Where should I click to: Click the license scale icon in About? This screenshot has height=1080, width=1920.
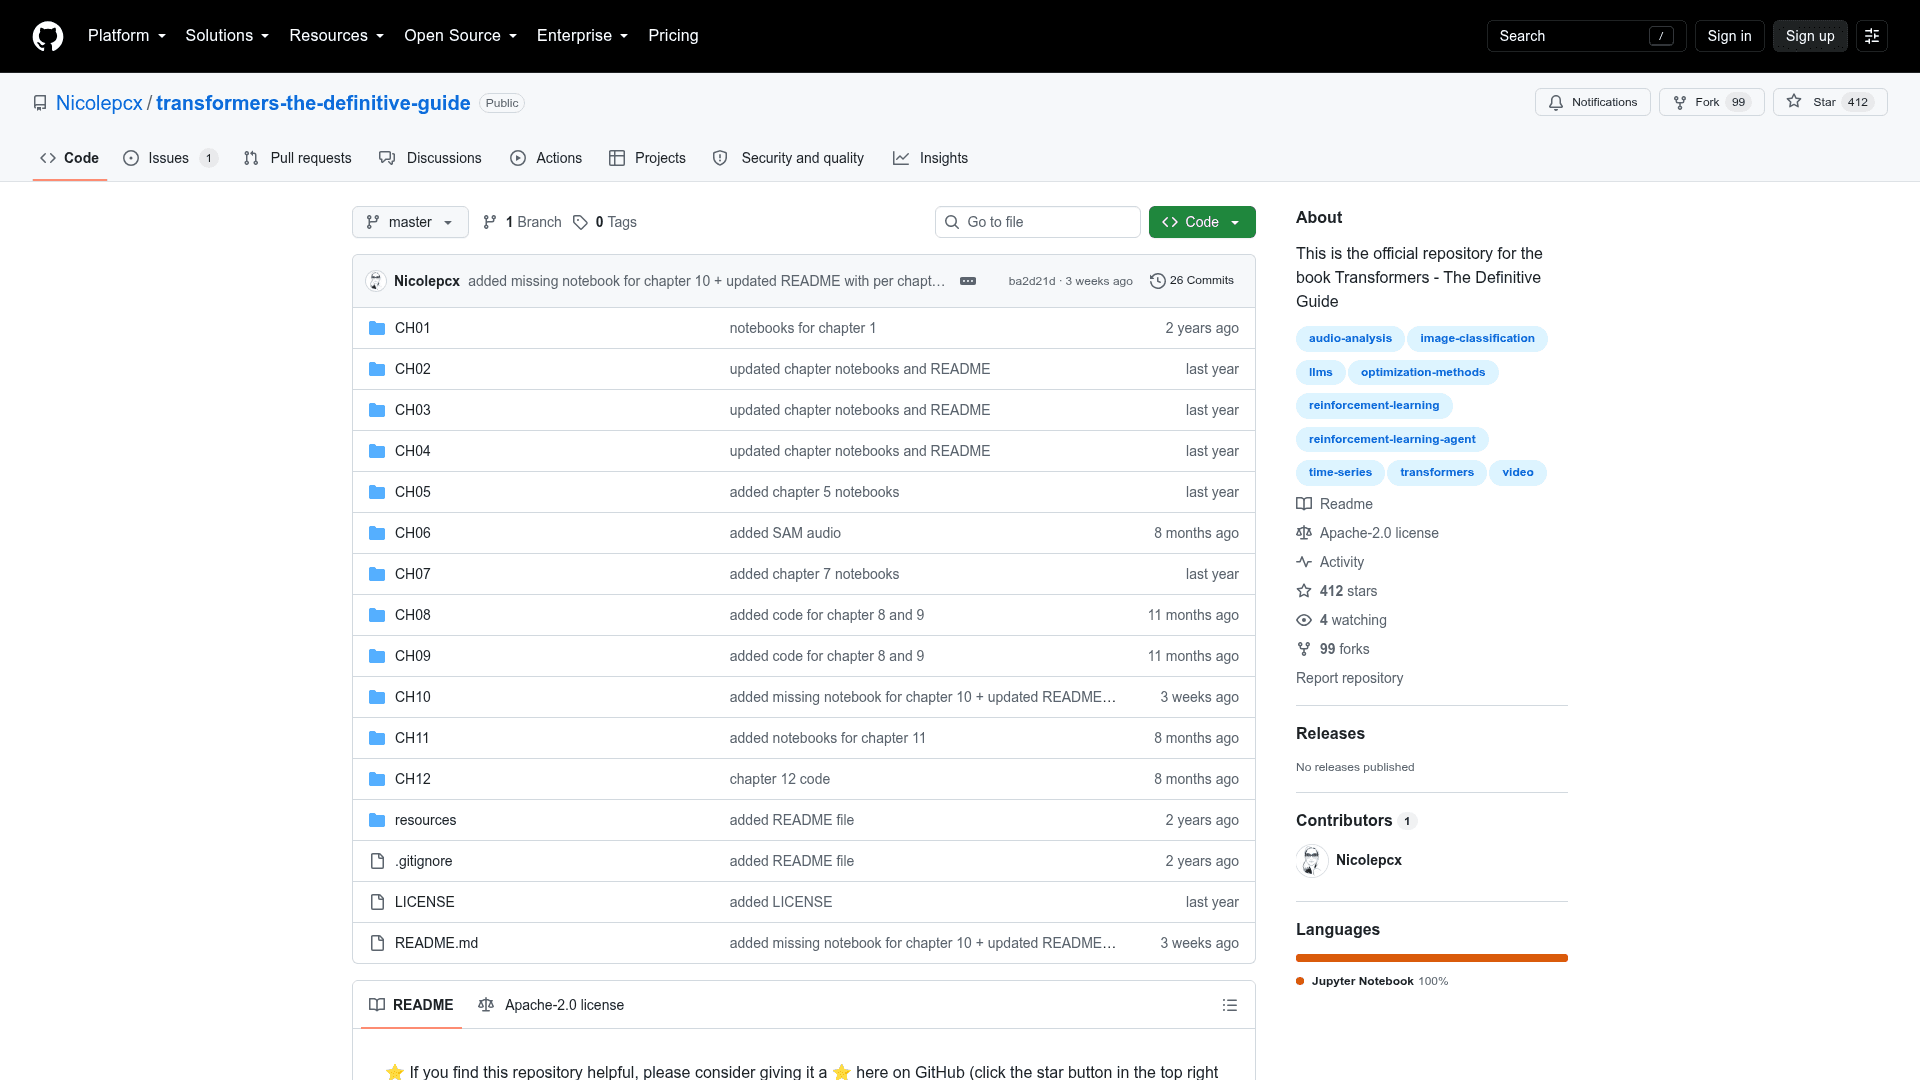1304,533
